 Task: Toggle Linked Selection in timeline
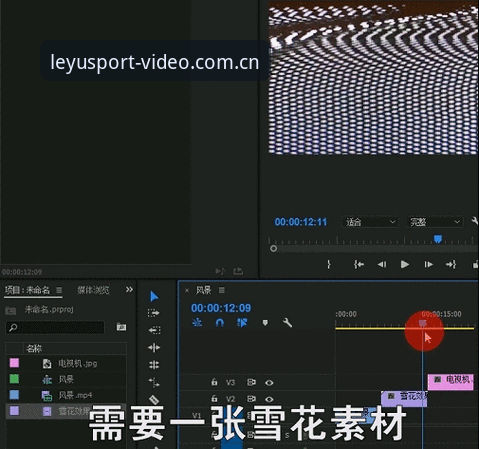[x=242, y=323]
